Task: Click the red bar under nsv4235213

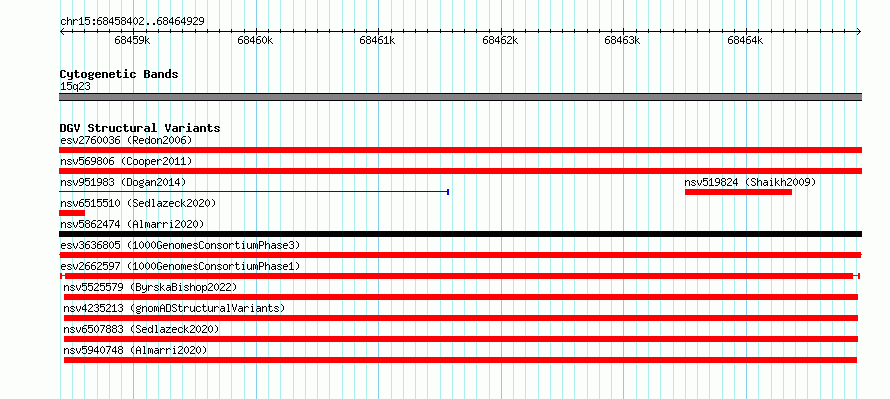Action: 461,318
